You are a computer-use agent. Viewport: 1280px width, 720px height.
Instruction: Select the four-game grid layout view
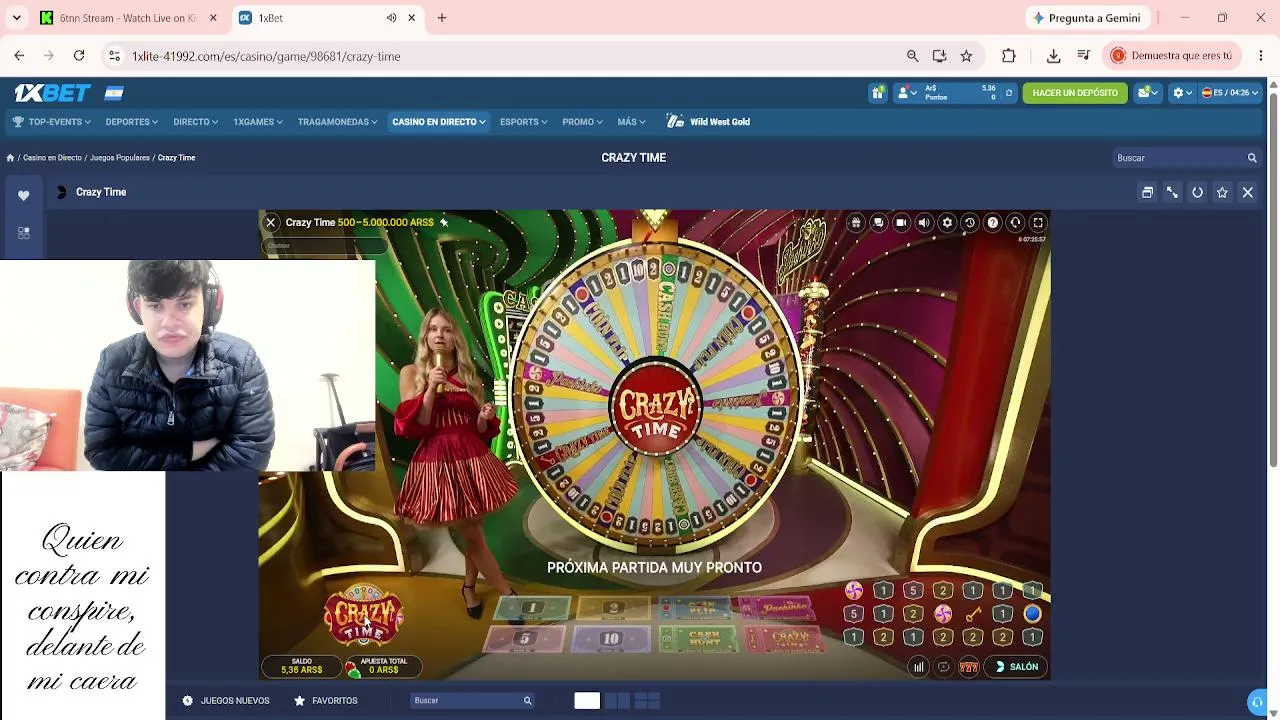647,701
